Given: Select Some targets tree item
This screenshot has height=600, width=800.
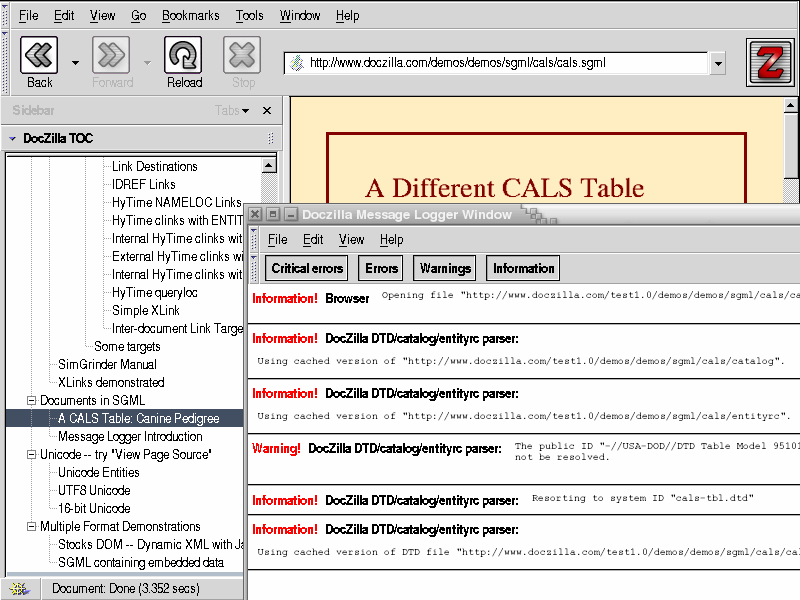Looking at the screenshot, I should click(127, 346).
